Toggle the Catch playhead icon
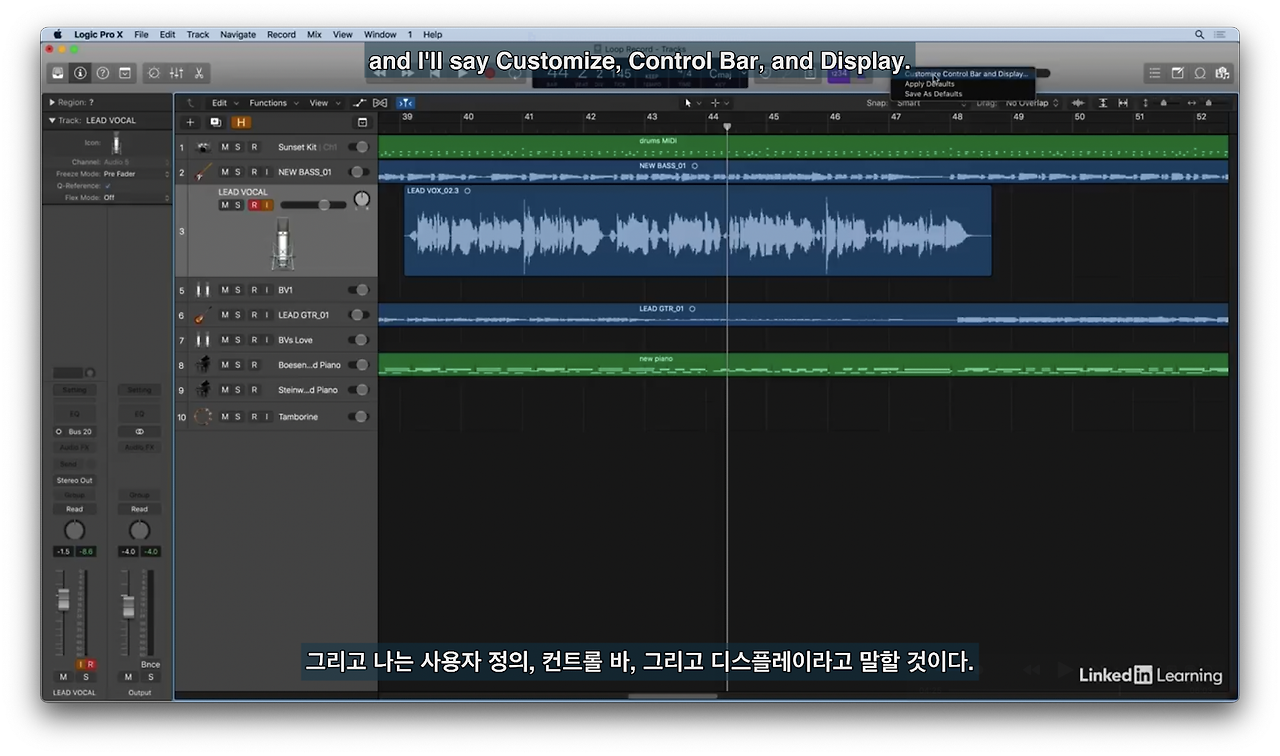This screenshot has width=1280, height=756. (404, 103)
